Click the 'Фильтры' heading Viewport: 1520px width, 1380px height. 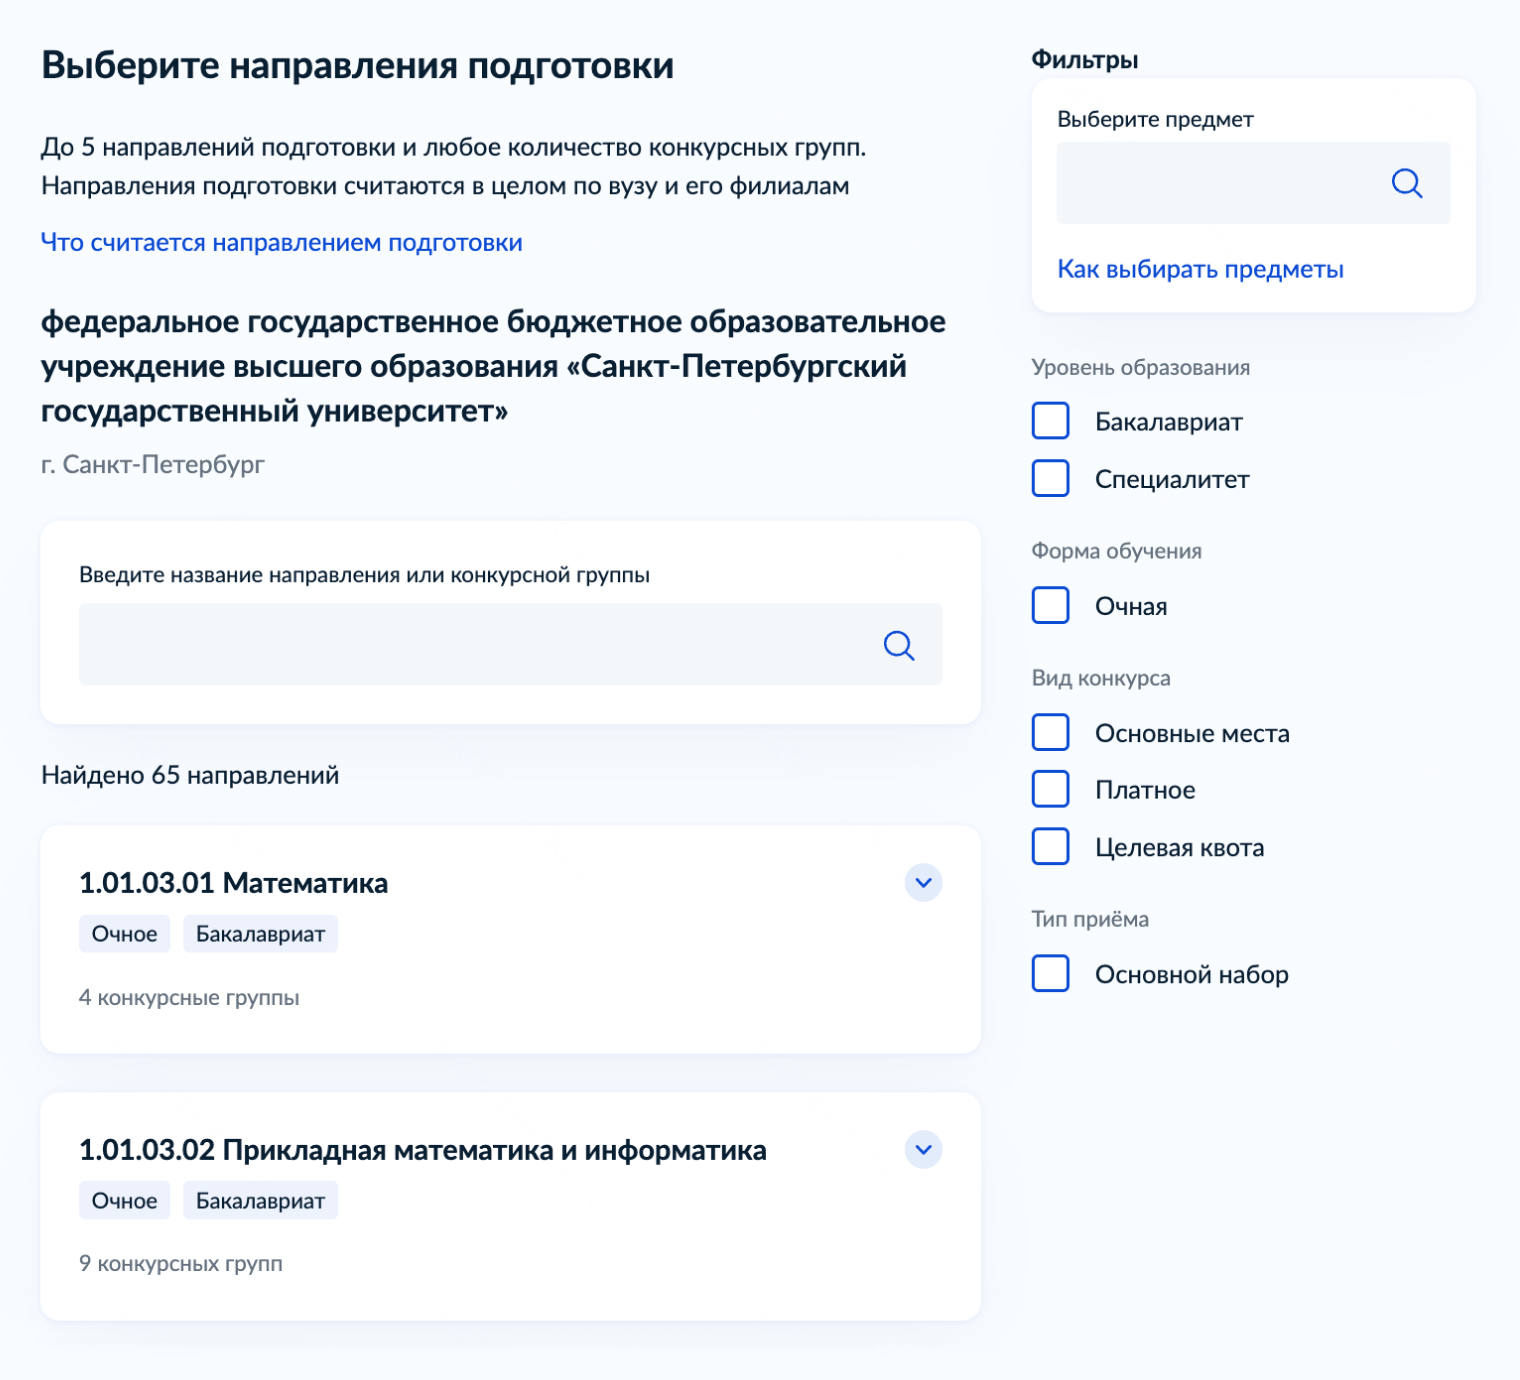tap(1084, 59)
